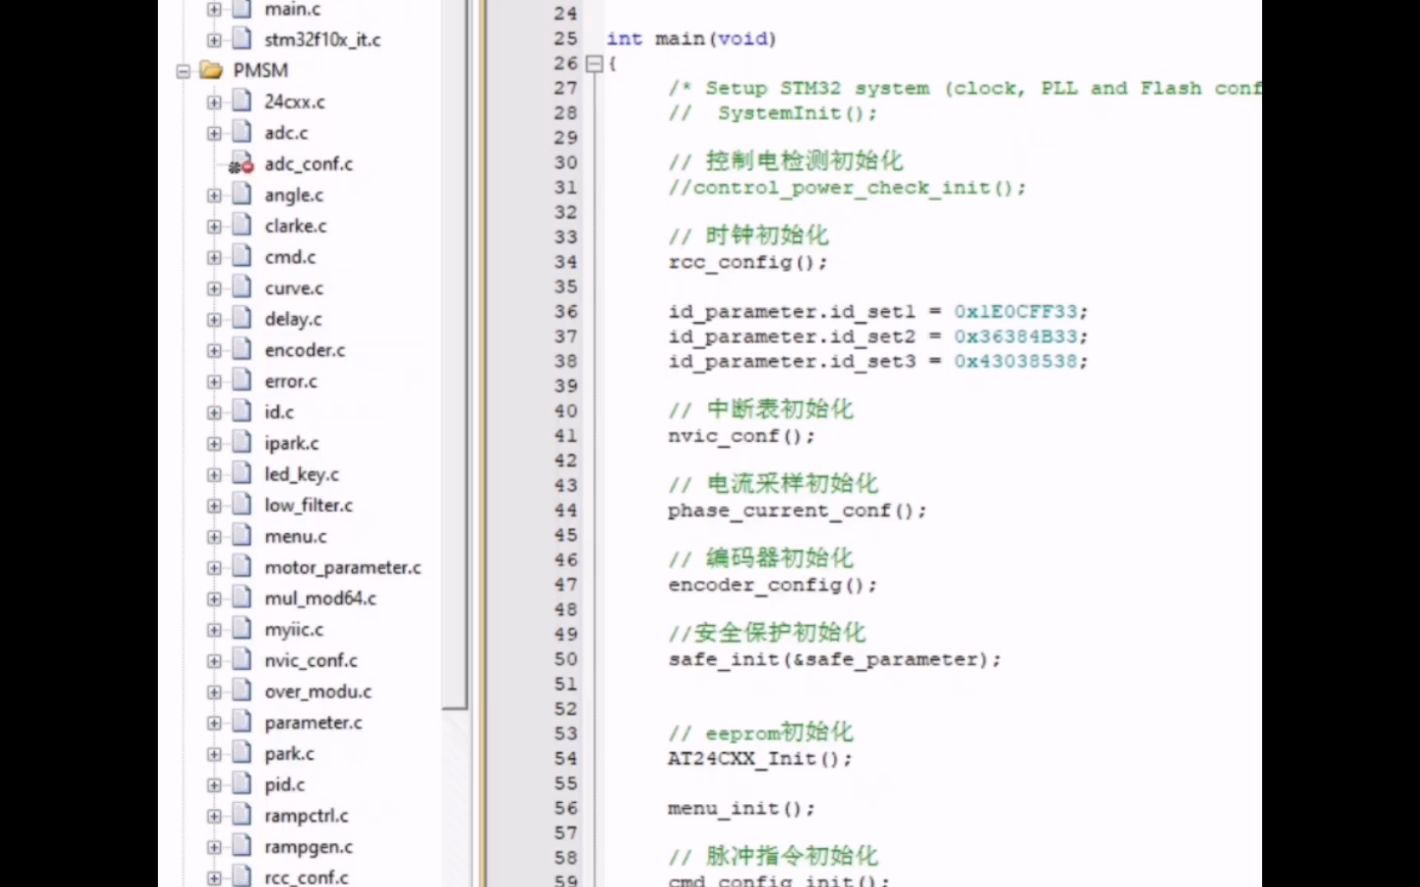Select the PMSM folder icon
This screenshot has height=887, width=1420.
pos(211,70)
